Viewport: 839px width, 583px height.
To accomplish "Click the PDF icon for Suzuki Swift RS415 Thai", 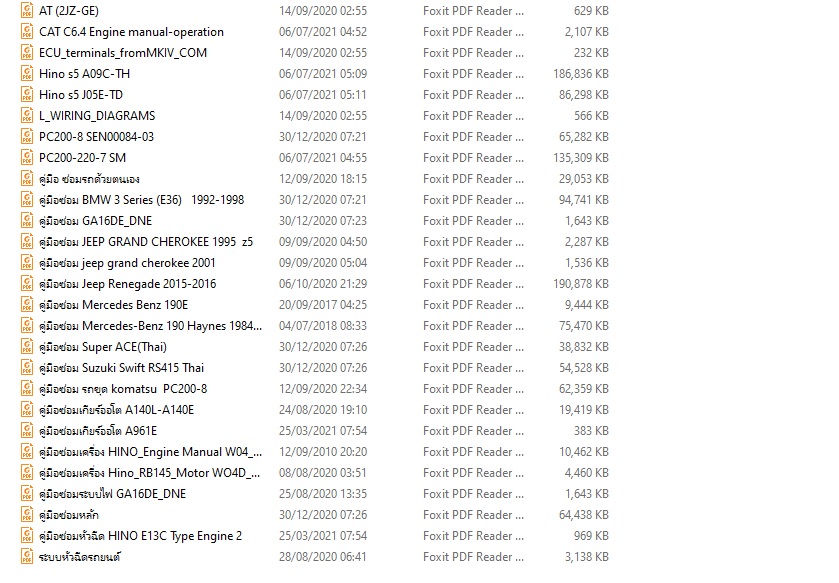I will coord(27,368).
